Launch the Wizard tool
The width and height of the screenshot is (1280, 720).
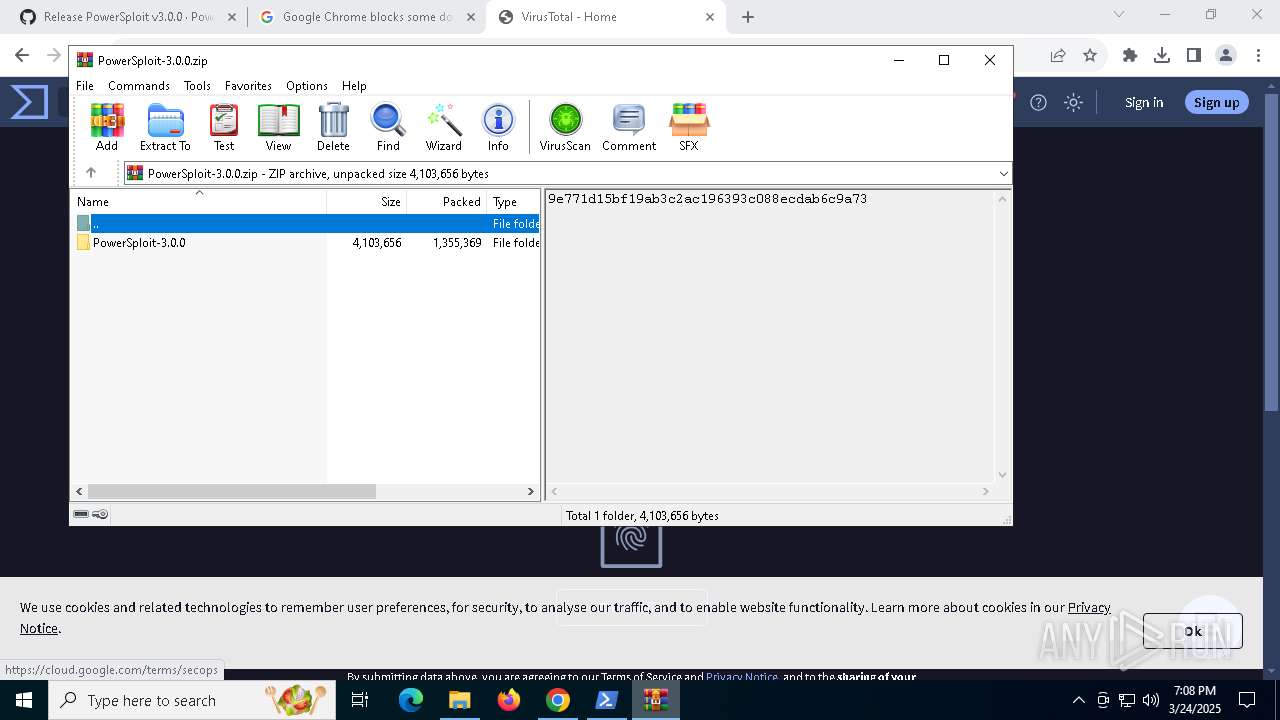pos(444,127)
